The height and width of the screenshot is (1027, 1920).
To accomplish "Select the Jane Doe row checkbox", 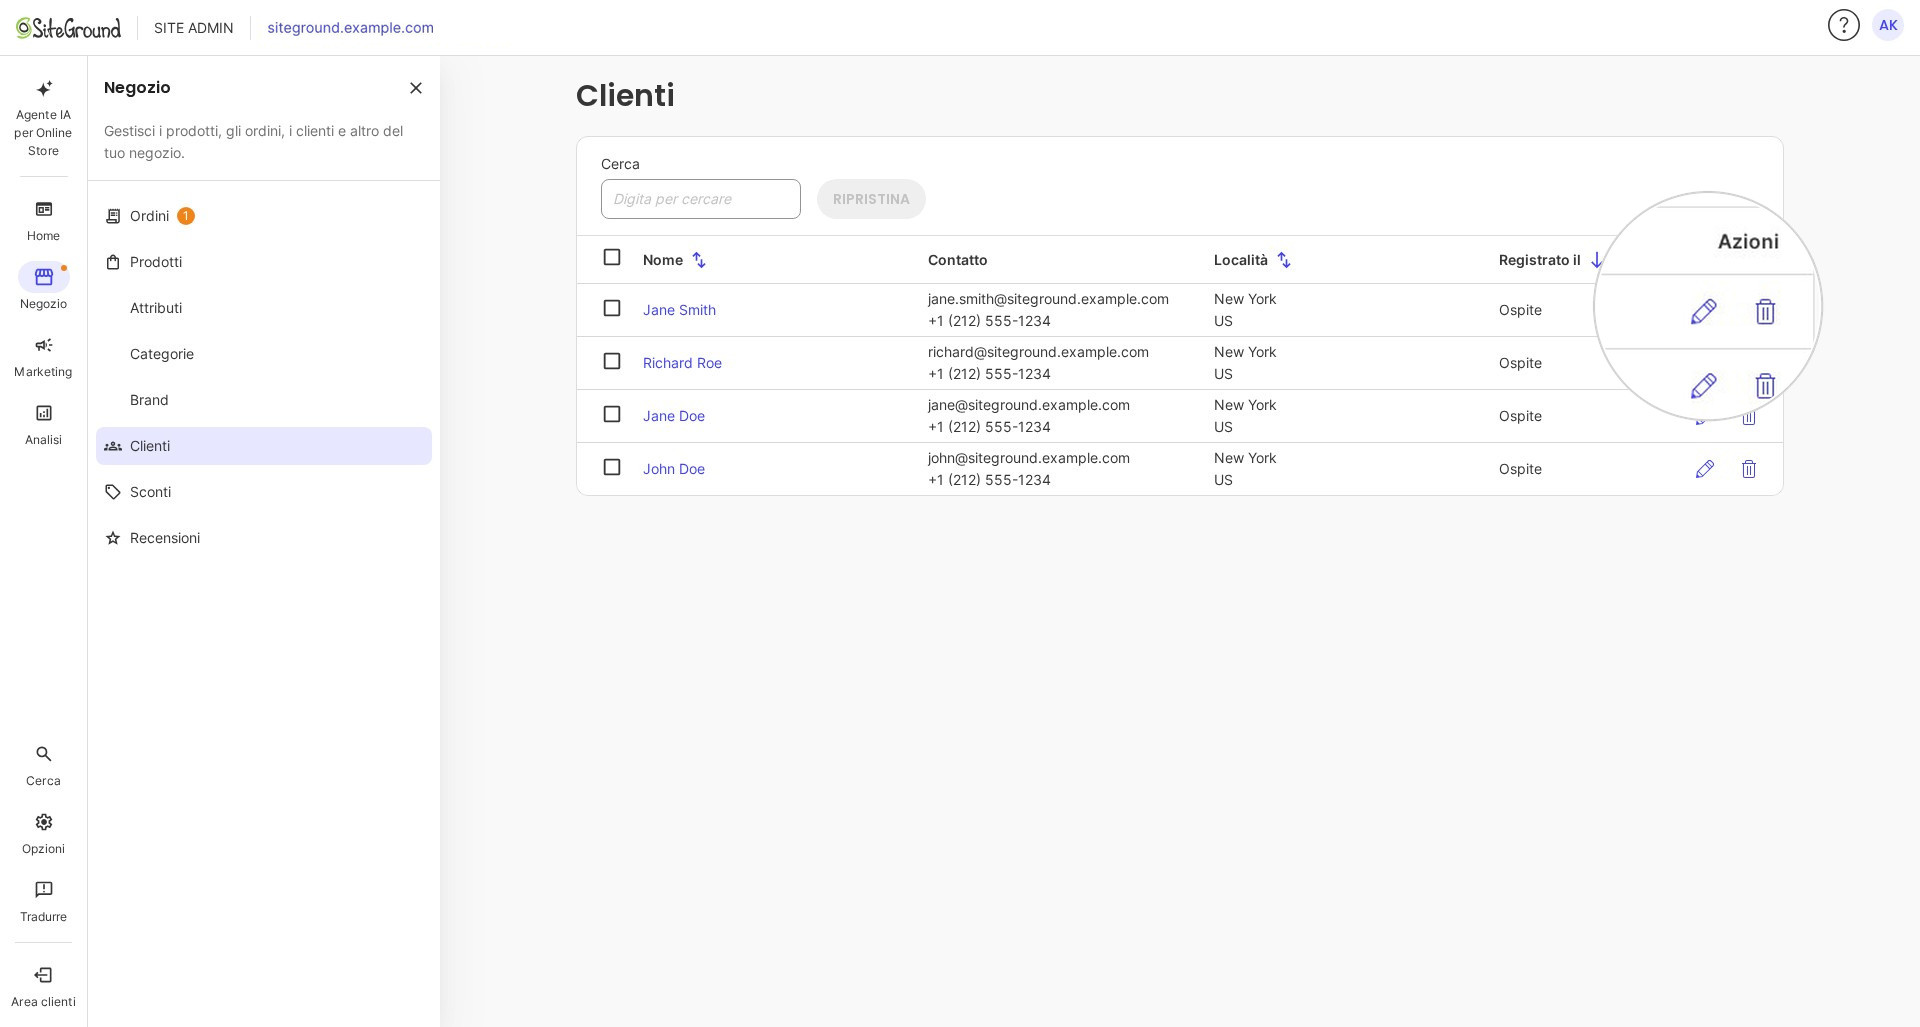I will click(x=612, y=414).
